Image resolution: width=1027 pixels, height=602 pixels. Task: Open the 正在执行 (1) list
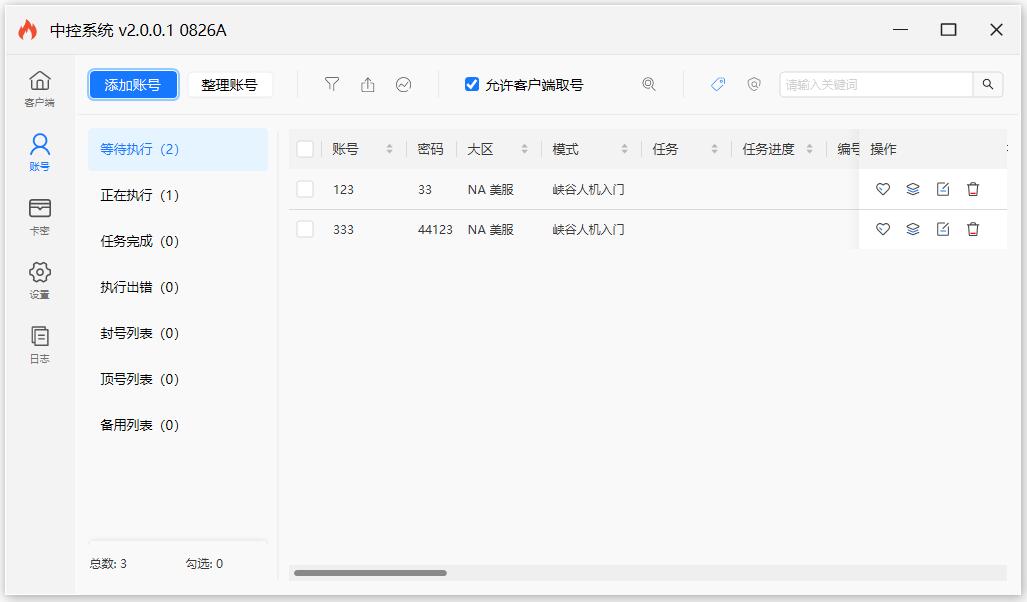[x=139, y=195]
